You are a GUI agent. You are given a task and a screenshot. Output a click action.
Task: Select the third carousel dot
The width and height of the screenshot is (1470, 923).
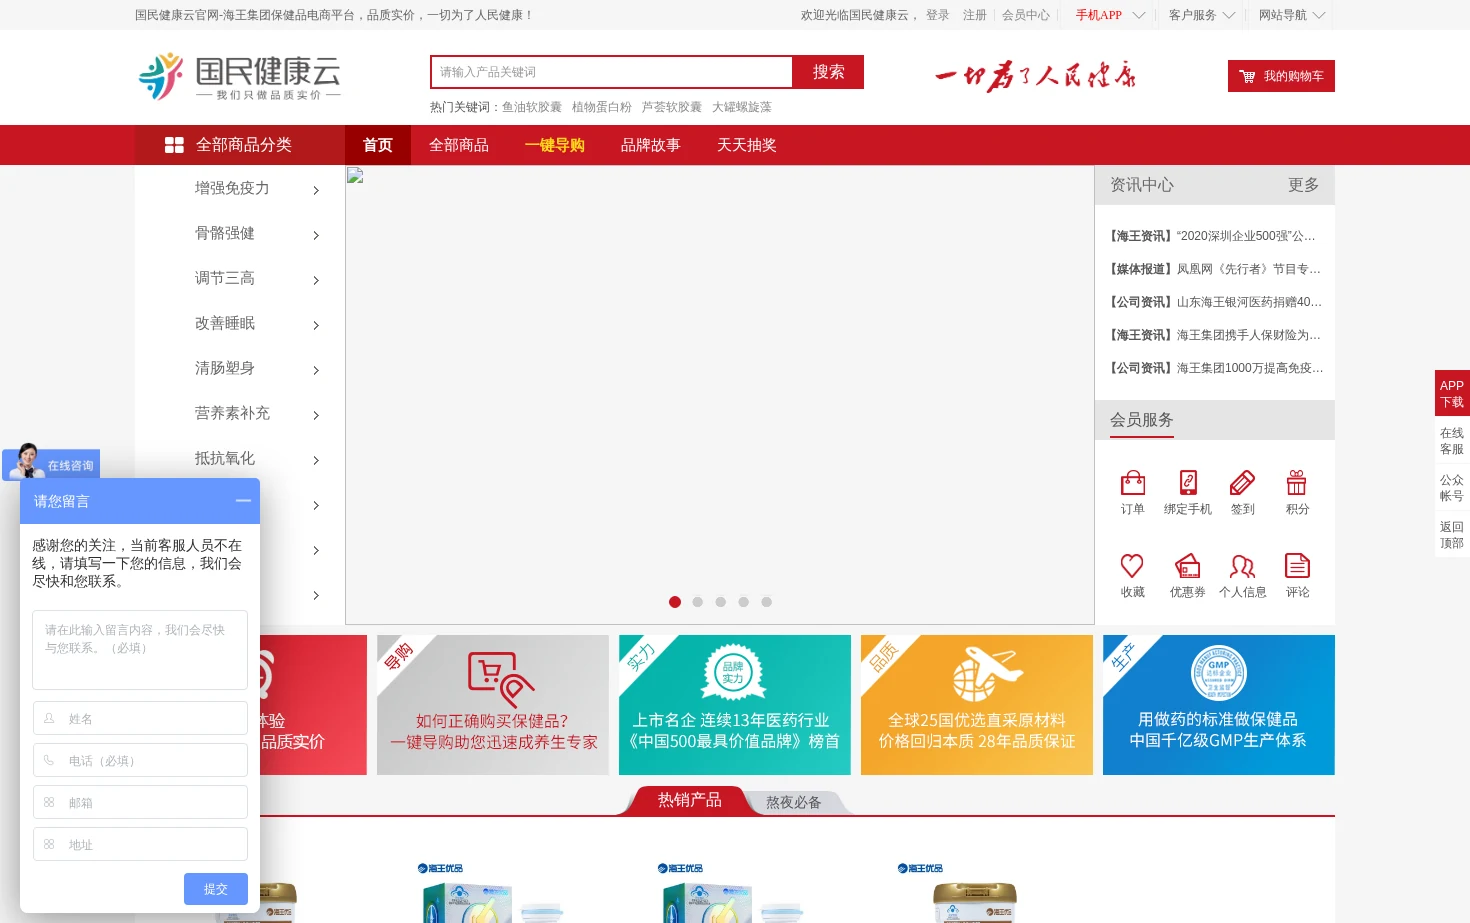(x=721, y=602)
